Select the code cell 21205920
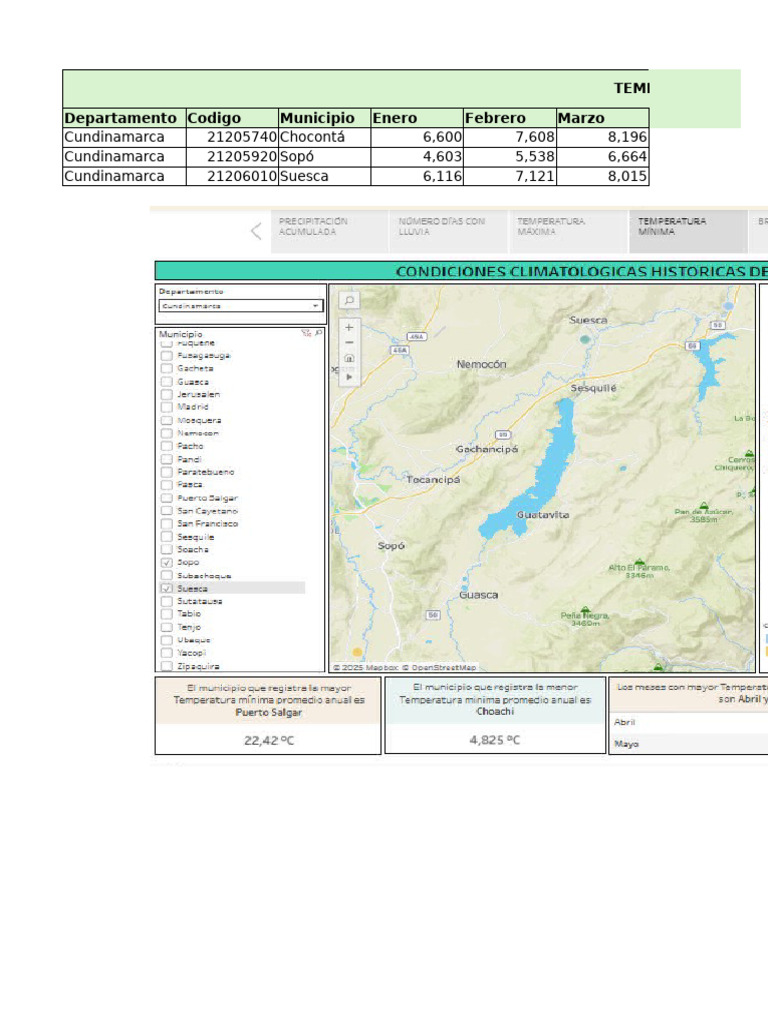This screenshot has height=1024, width=768. tap(232, 157)
